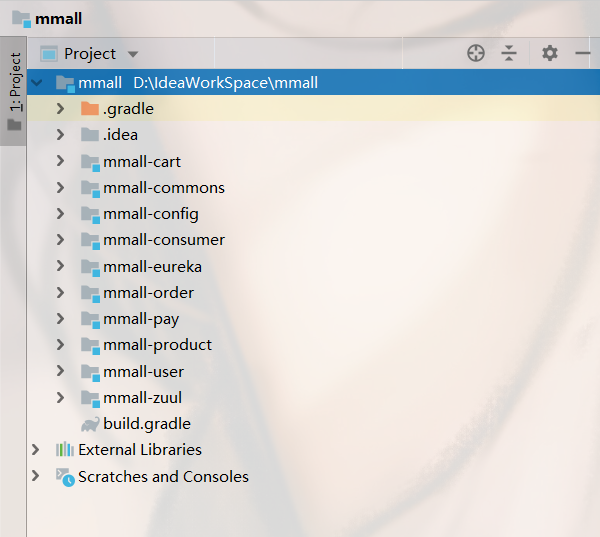
Task: Click the Gradle elephant icon of build.gradle
Action: (90, 424)
